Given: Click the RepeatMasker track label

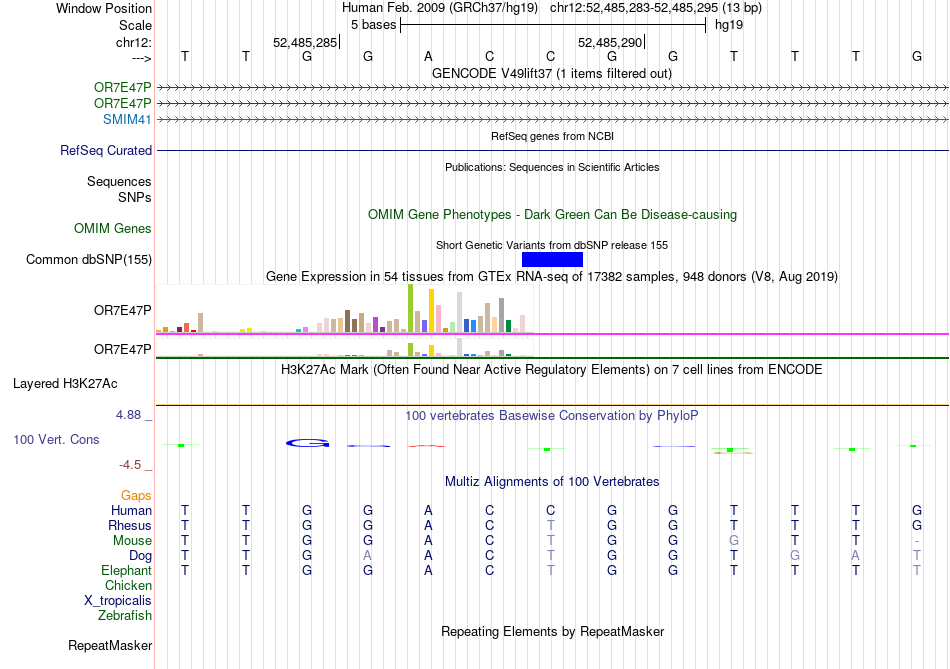Looking at the screenshot, I should click(x=110, y=645).
